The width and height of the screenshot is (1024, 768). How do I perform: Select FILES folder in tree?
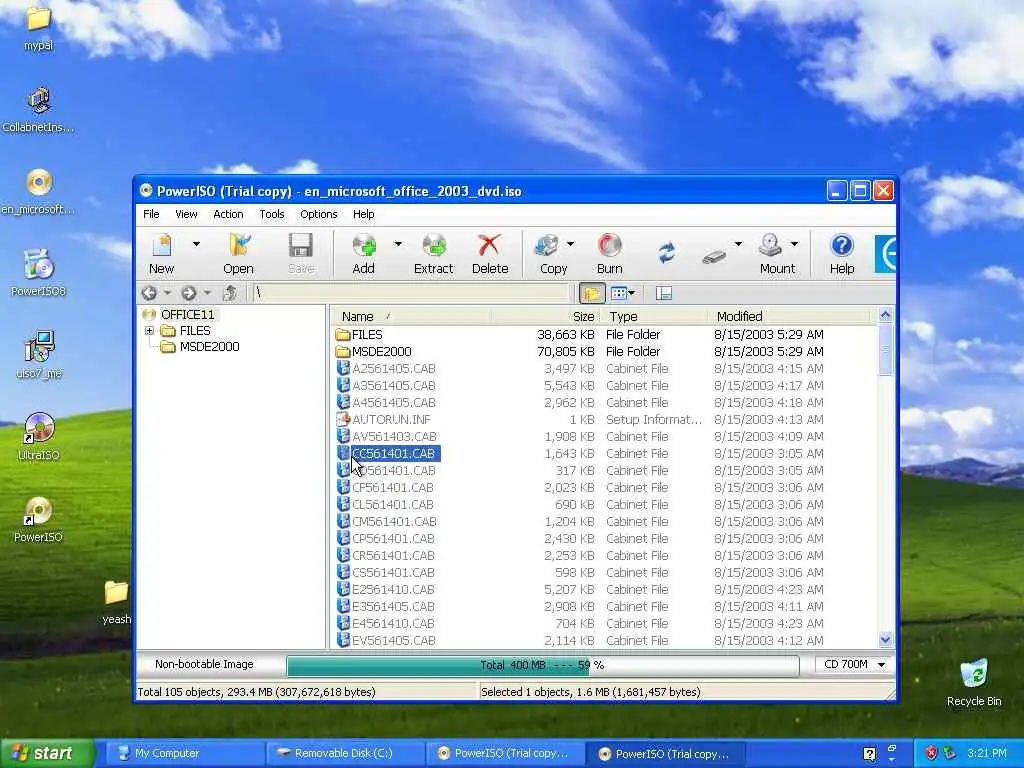click(195, 331)
